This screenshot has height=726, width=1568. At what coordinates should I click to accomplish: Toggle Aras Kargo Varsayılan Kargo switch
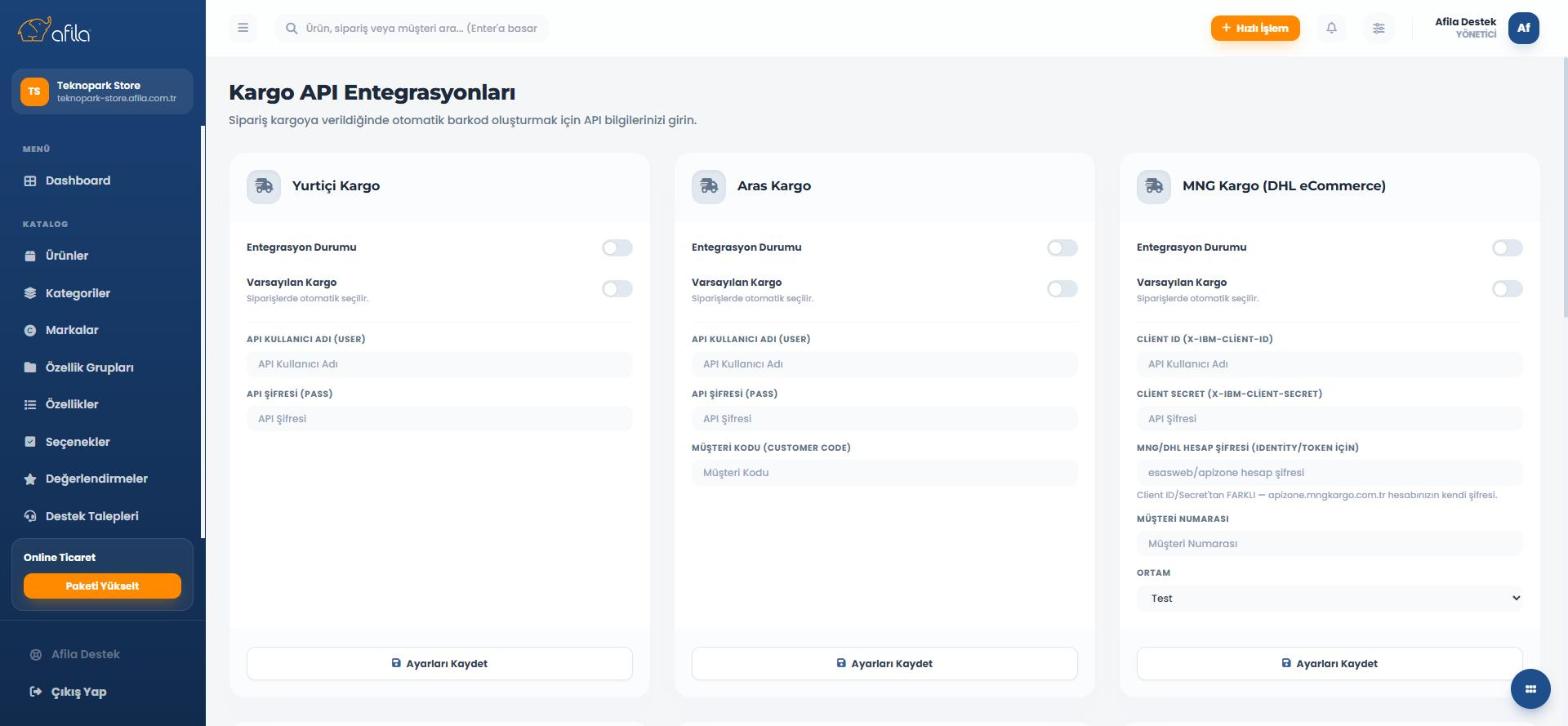tap(1062, 289)
